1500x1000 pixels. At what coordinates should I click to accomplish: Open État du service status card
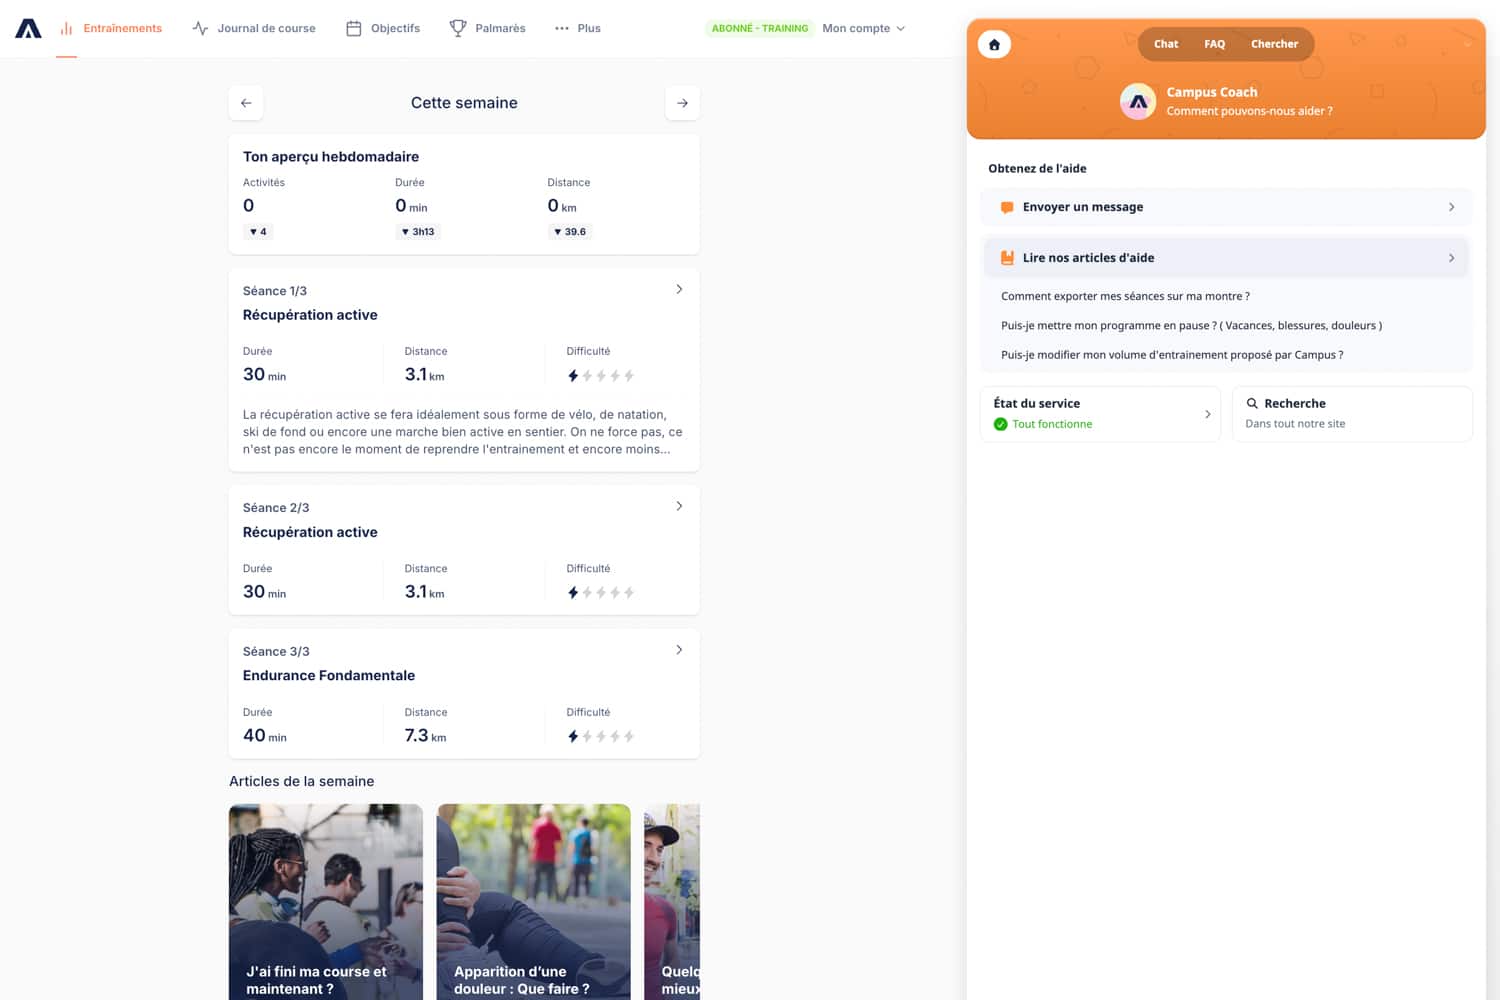point(1100,413)
